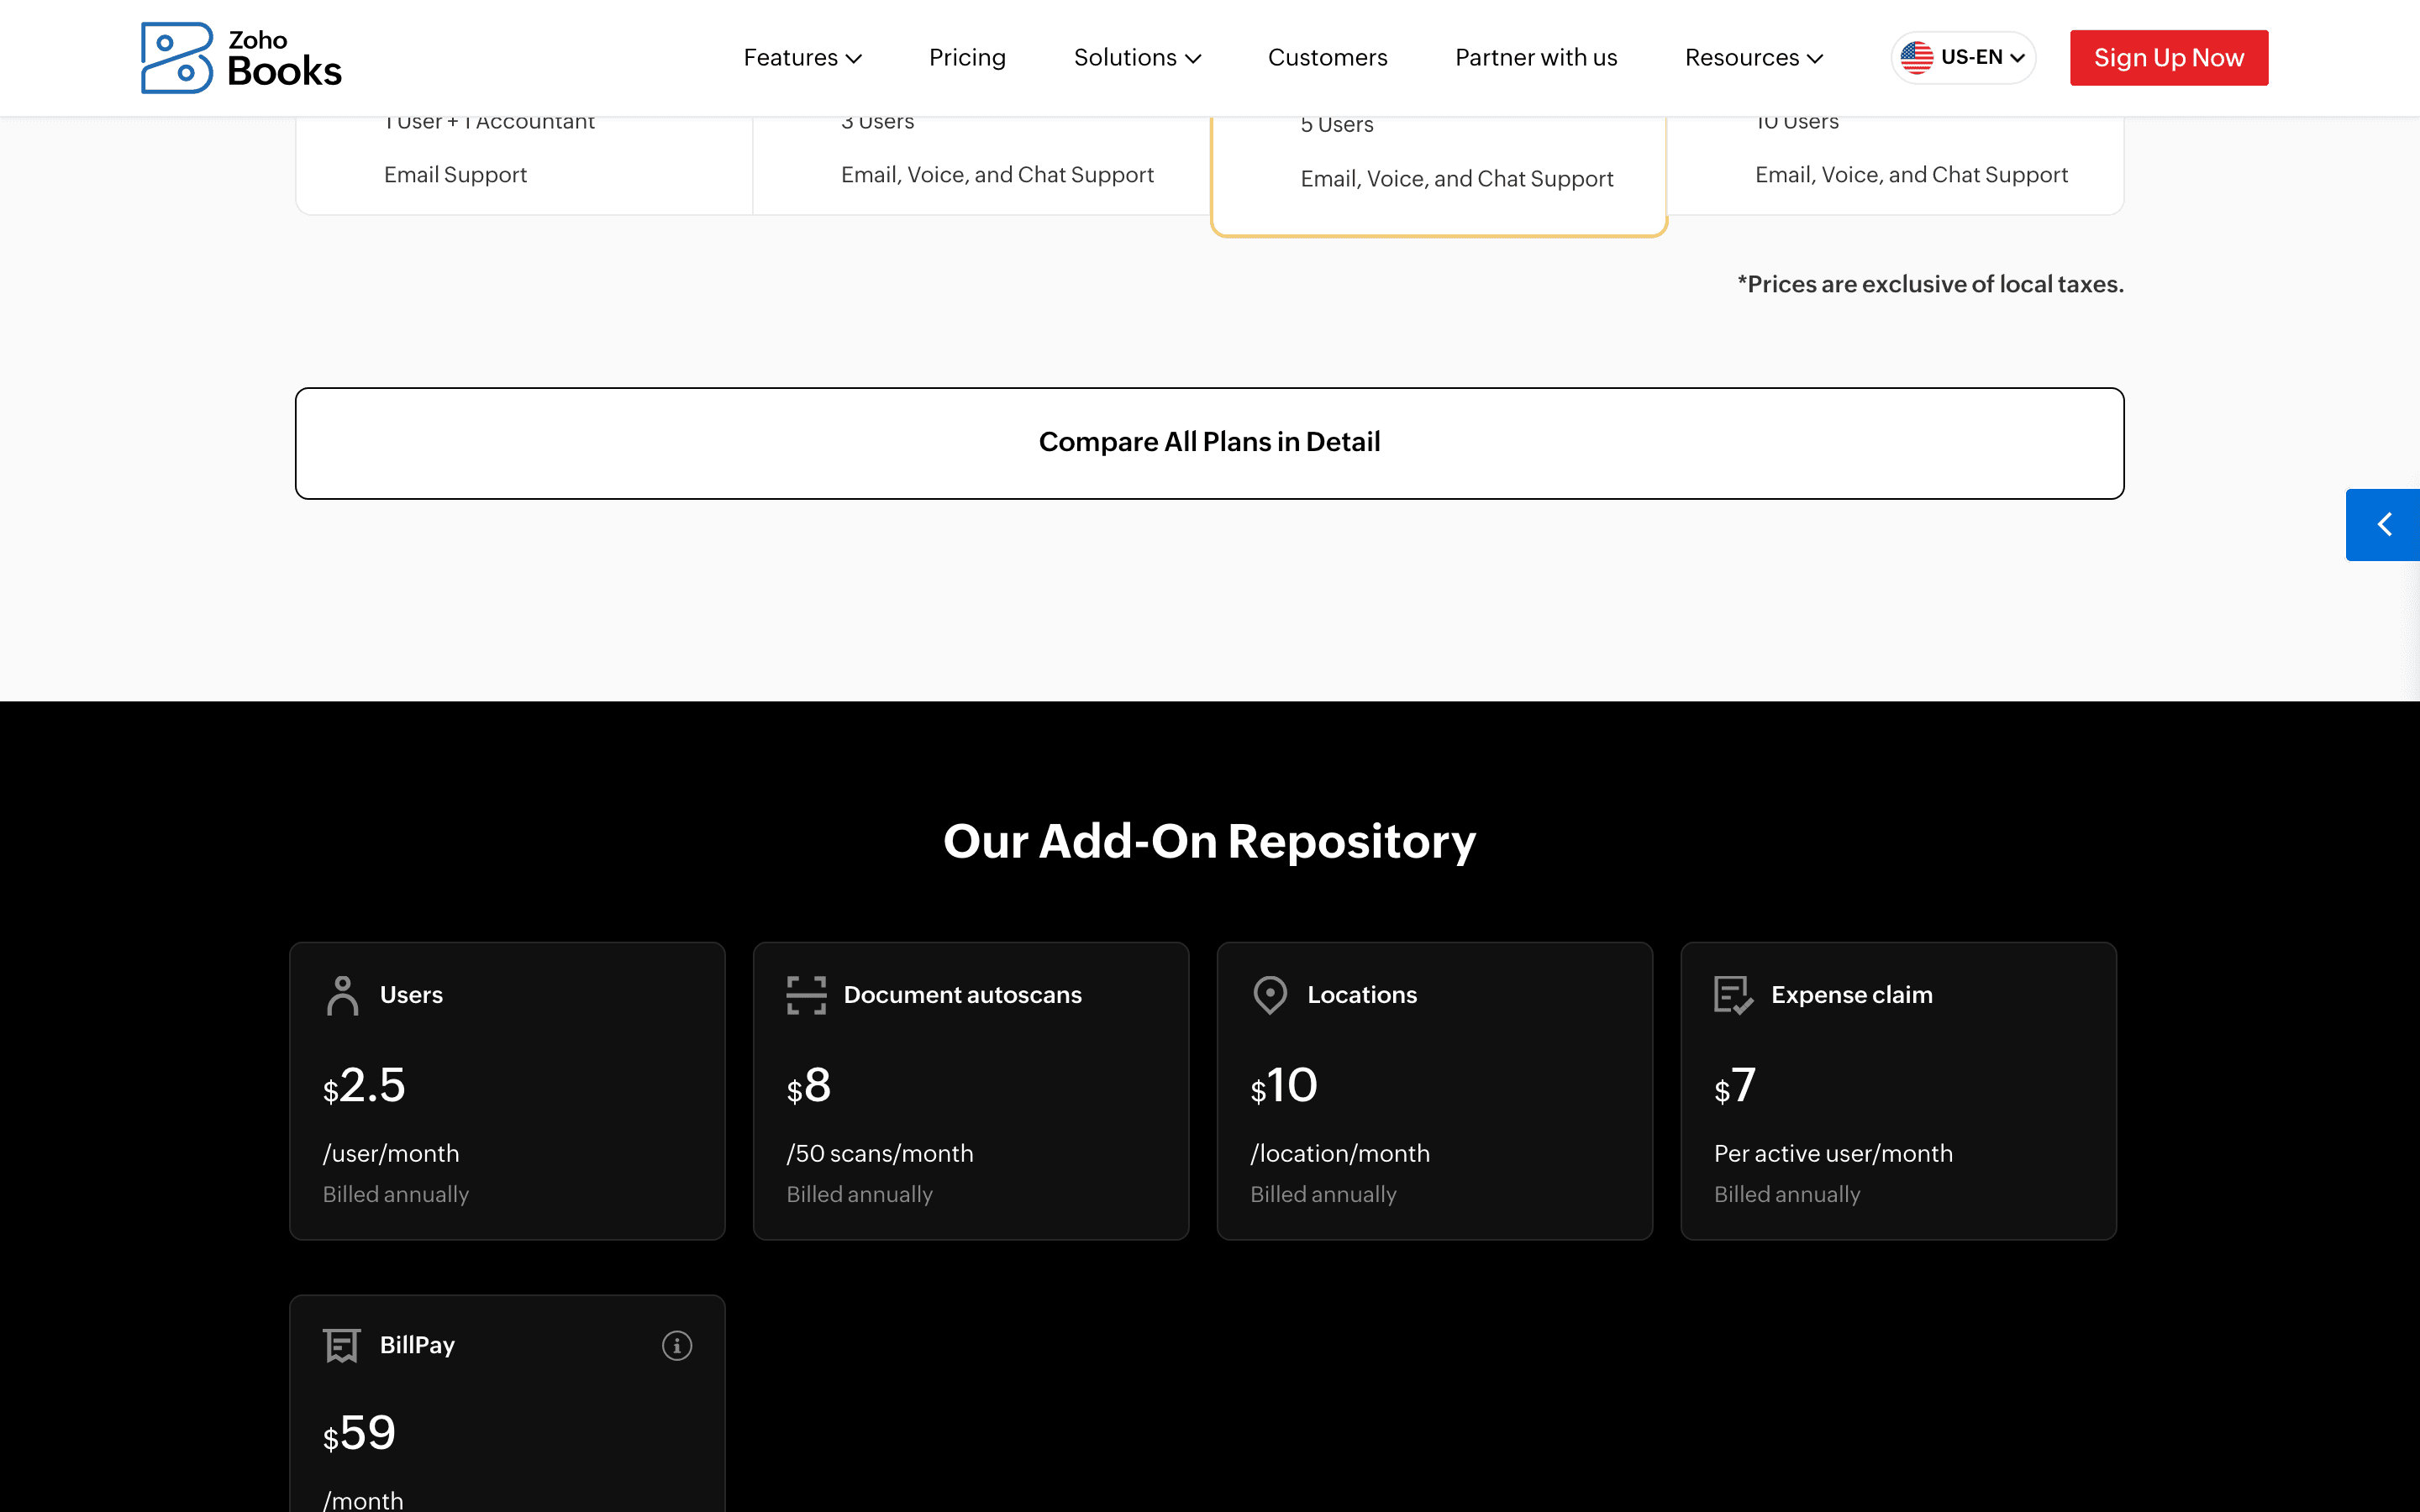The image size is (2420, 1512).
Task: Click Billed annually under Expense claim
Action: [1787, 1194]
